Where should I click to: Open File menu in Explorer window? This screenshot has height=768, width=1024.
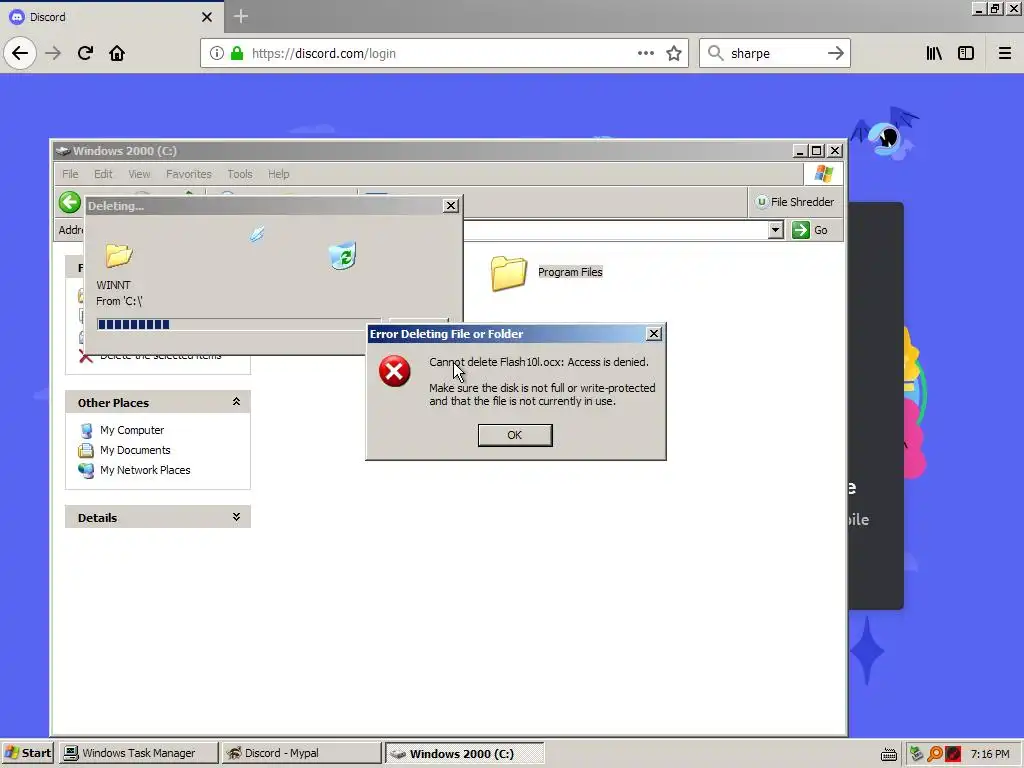click(x=70, y=174)
